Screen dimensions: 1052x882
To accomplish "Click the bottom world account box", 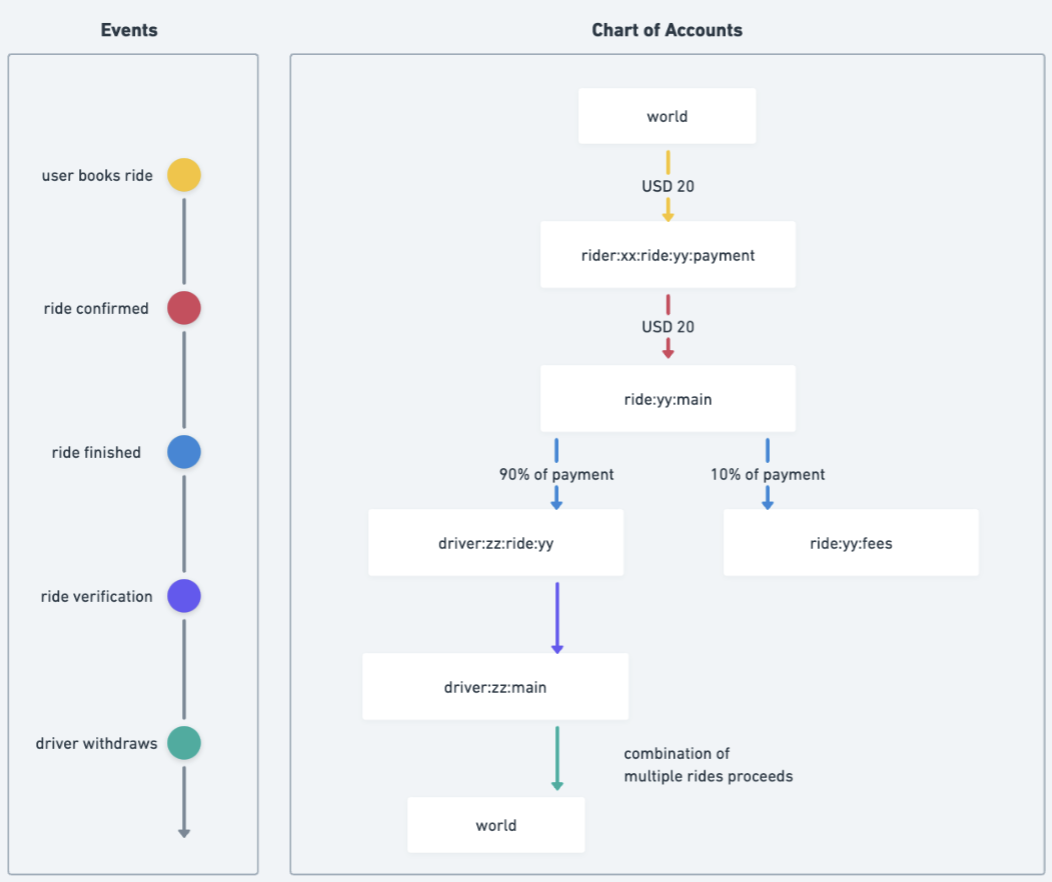I will 496,825.
